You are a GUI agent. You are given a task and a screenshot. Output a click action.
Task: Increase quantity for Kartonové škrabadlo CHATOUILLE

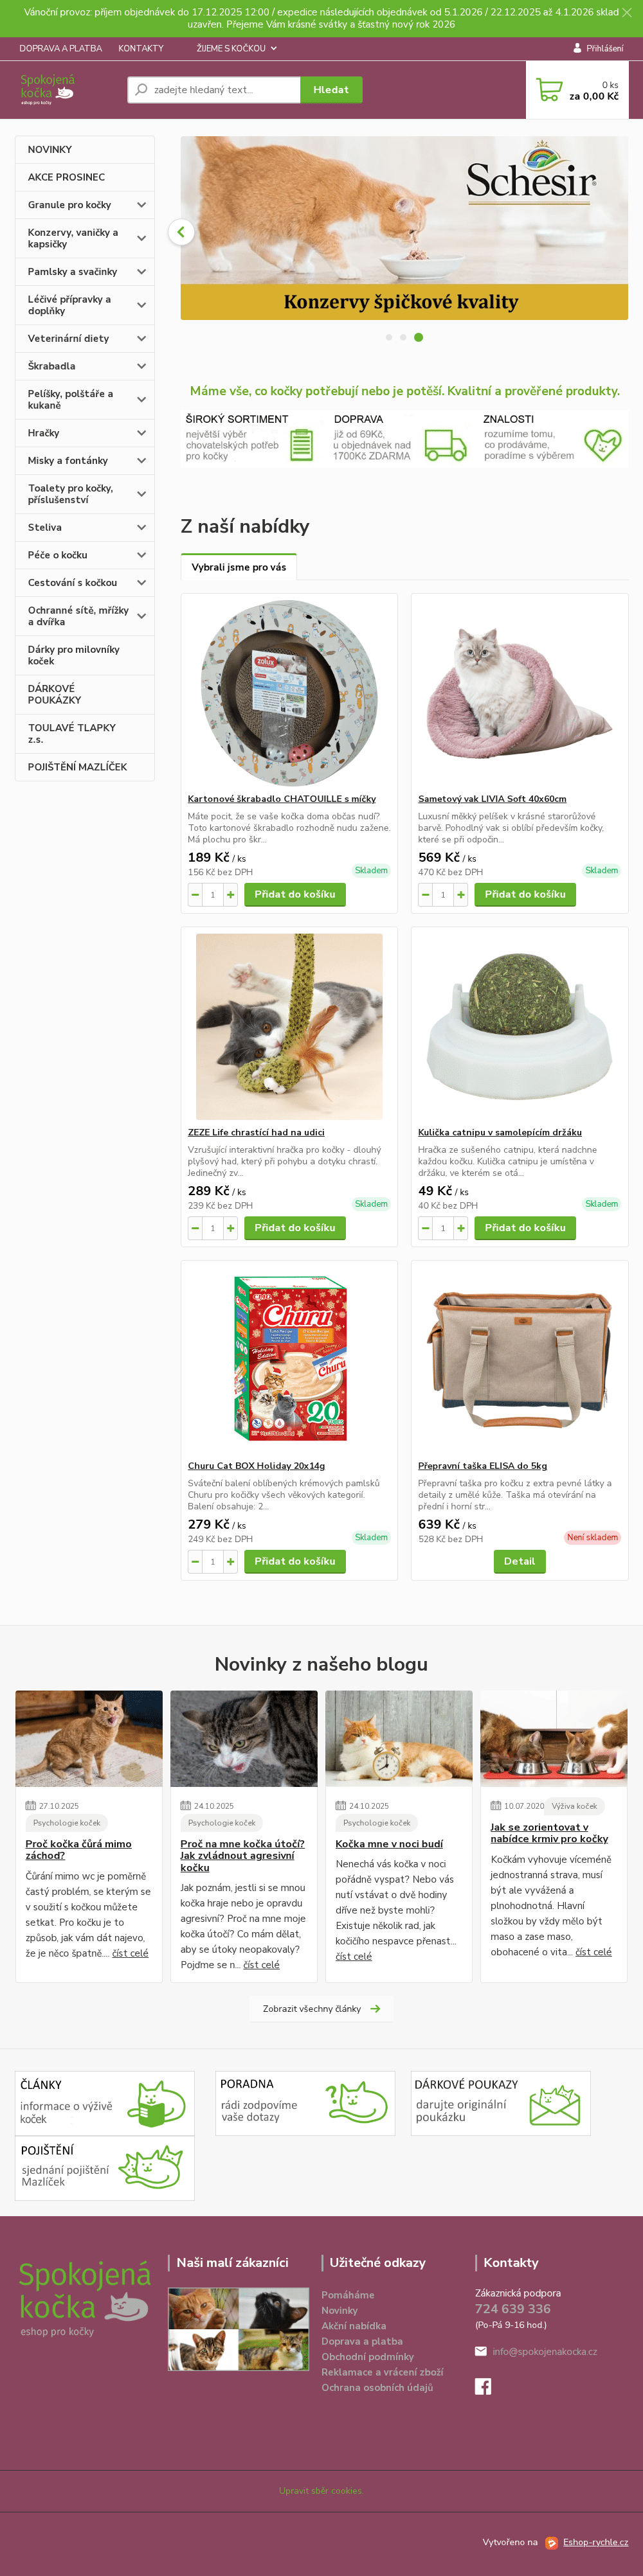click(231, 894)
